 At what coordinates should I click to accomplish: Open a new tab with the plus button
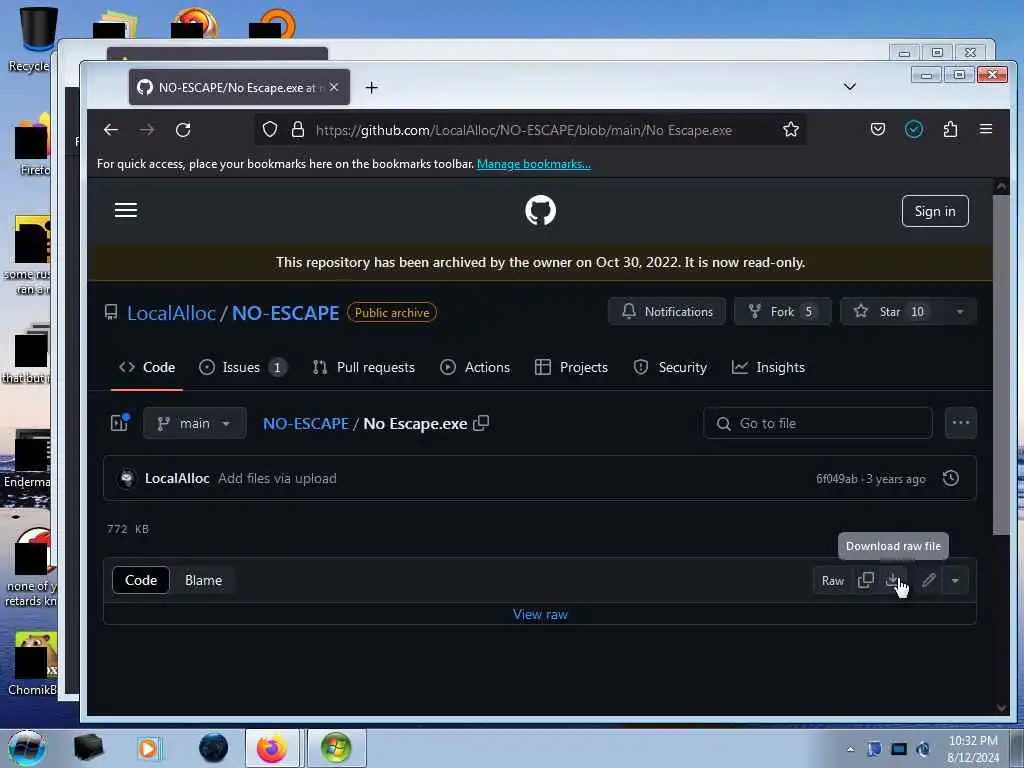372,88
